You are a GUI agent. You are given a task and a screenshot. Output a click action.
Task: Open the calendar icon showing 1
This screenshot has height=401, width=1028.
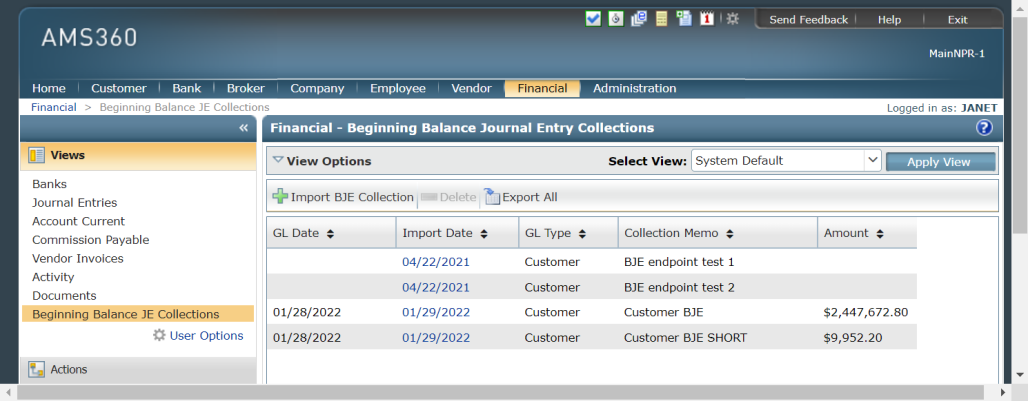(707, 19)
